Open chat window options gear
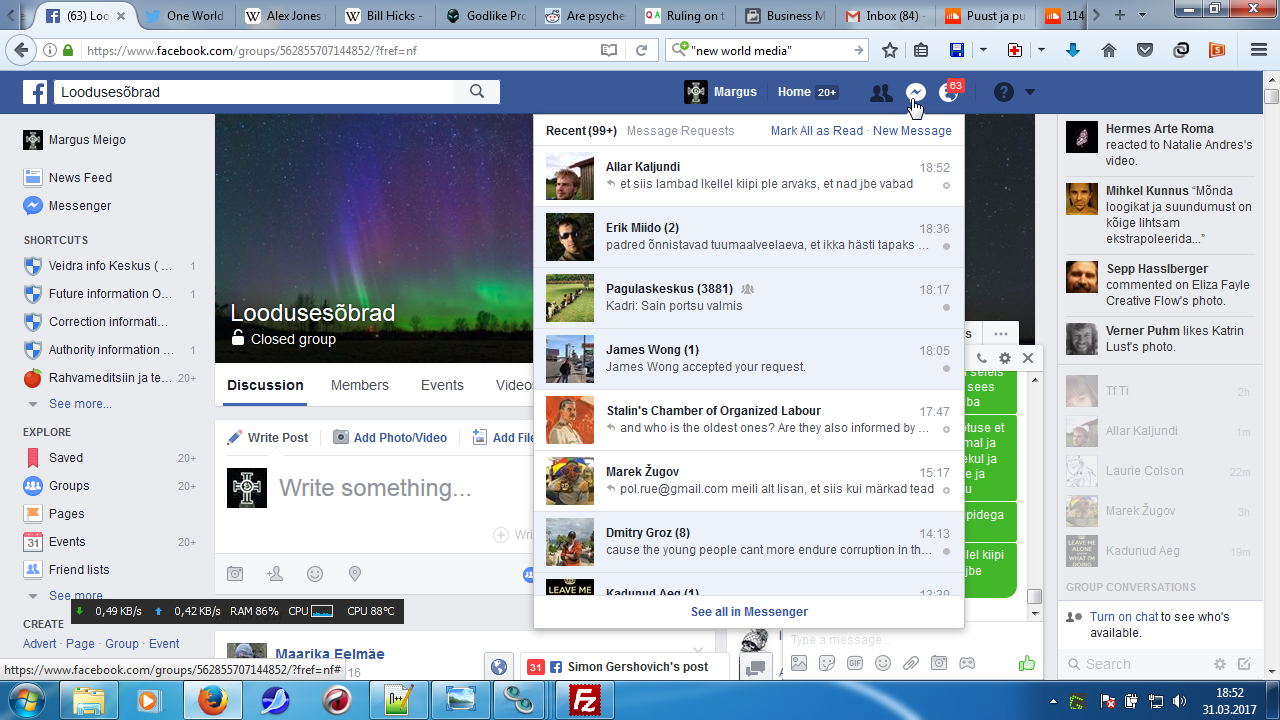1280x720 pixels. pyautogui.click(x=1005, y=358)
